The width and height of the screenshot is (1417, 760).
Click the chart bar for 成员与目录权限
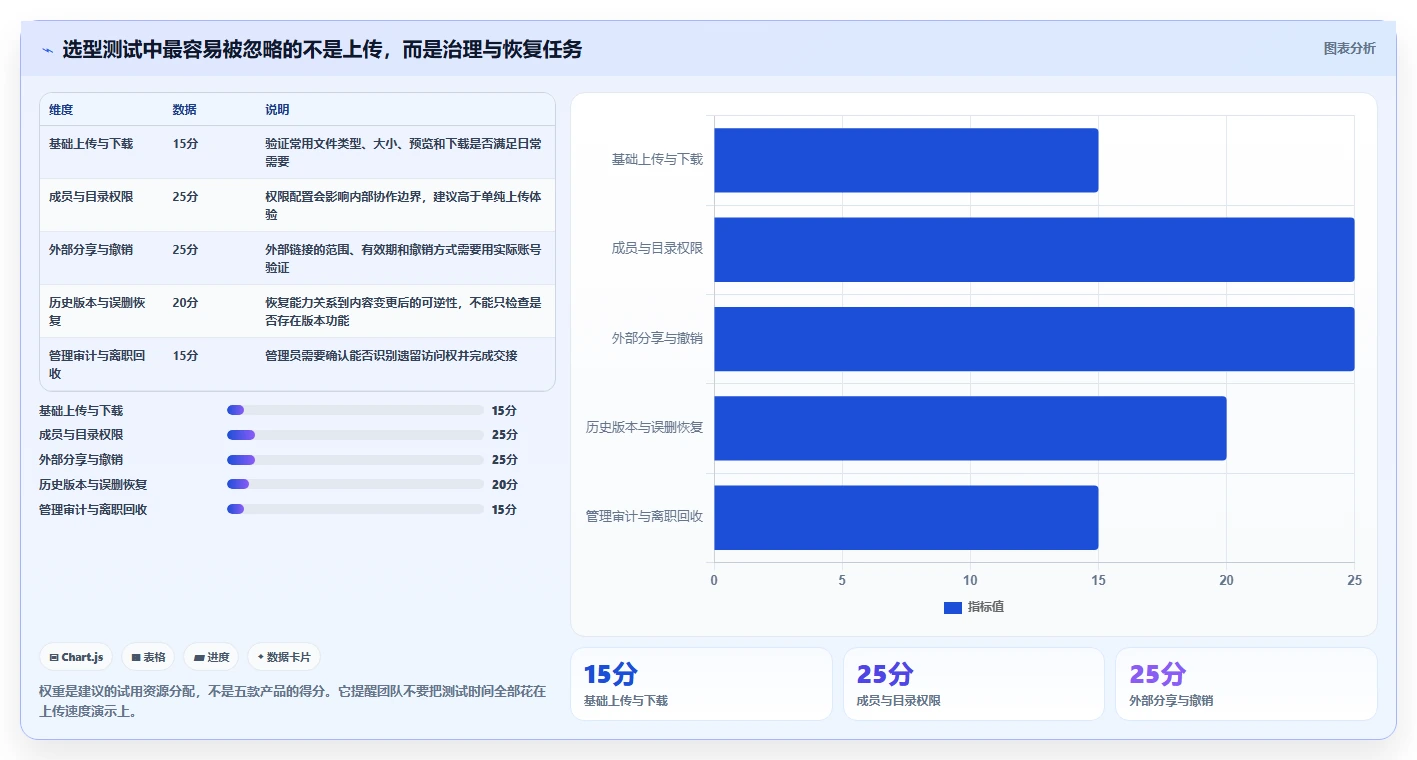pos(1034,249)
